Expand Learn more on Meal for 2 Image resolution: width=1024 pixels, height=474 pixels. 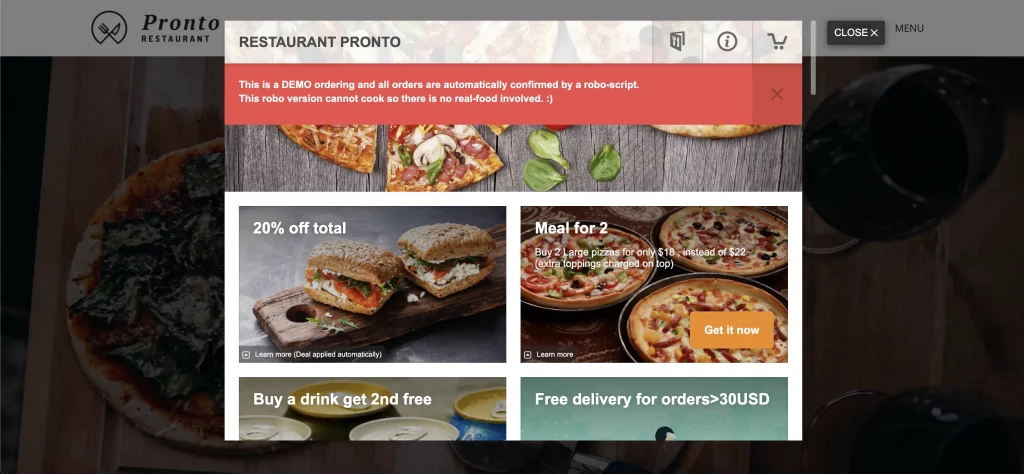(x=549, y=355)
